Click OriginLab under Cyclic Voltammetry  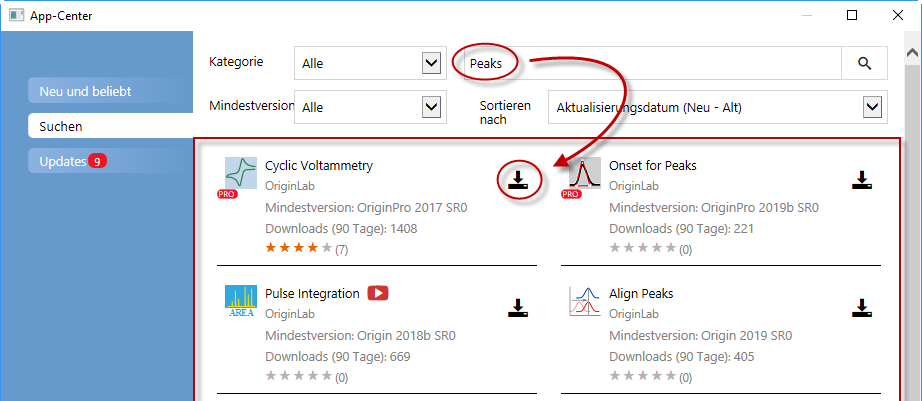point(290,186)
